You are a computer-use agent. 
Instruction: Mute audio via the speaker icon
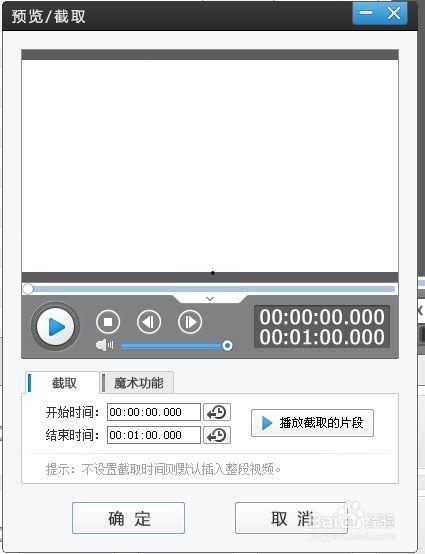click(x=104, y=345)
